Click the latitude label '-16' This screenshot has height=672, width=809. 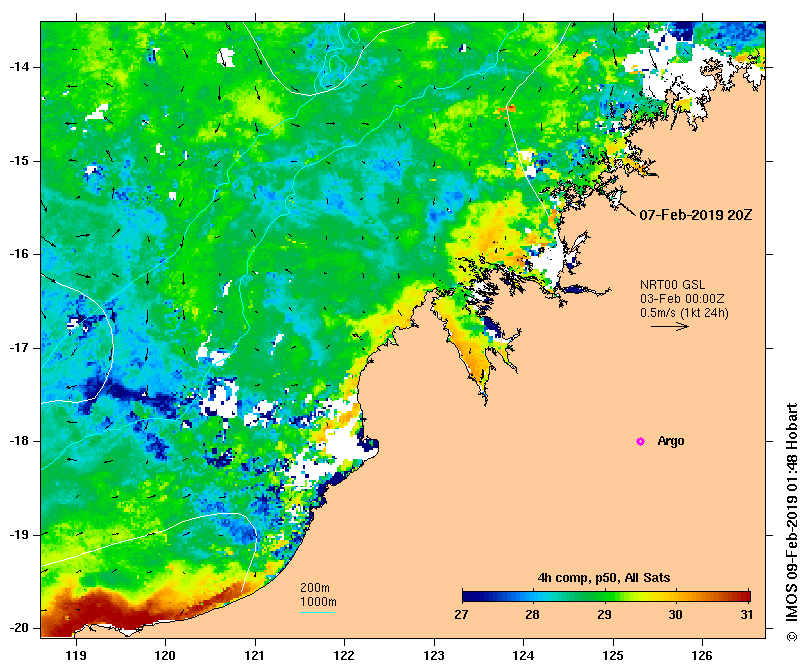[x=19, y=254]
